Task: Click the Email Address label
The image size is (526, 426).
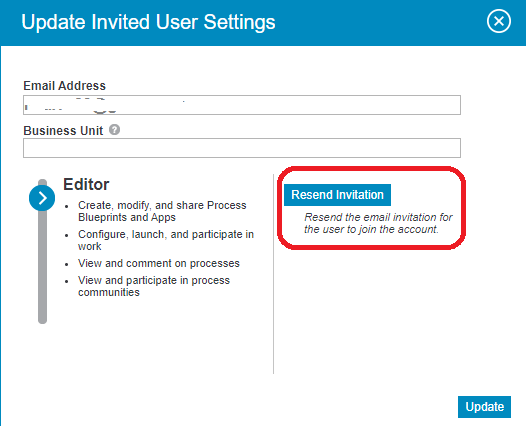Action: [x=64, y=86]
